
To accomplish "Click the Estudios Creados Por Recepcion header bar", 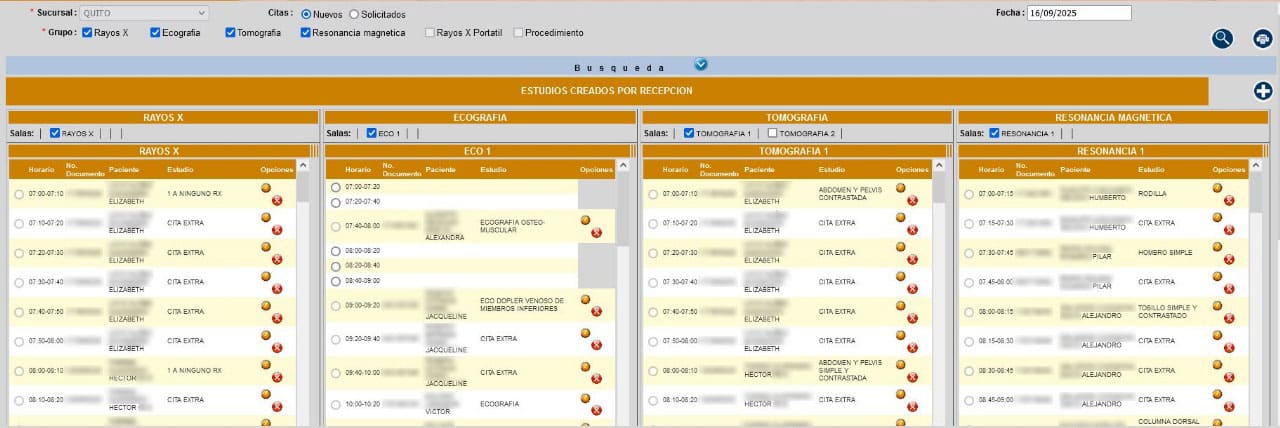I will click(x=607, y=91).
